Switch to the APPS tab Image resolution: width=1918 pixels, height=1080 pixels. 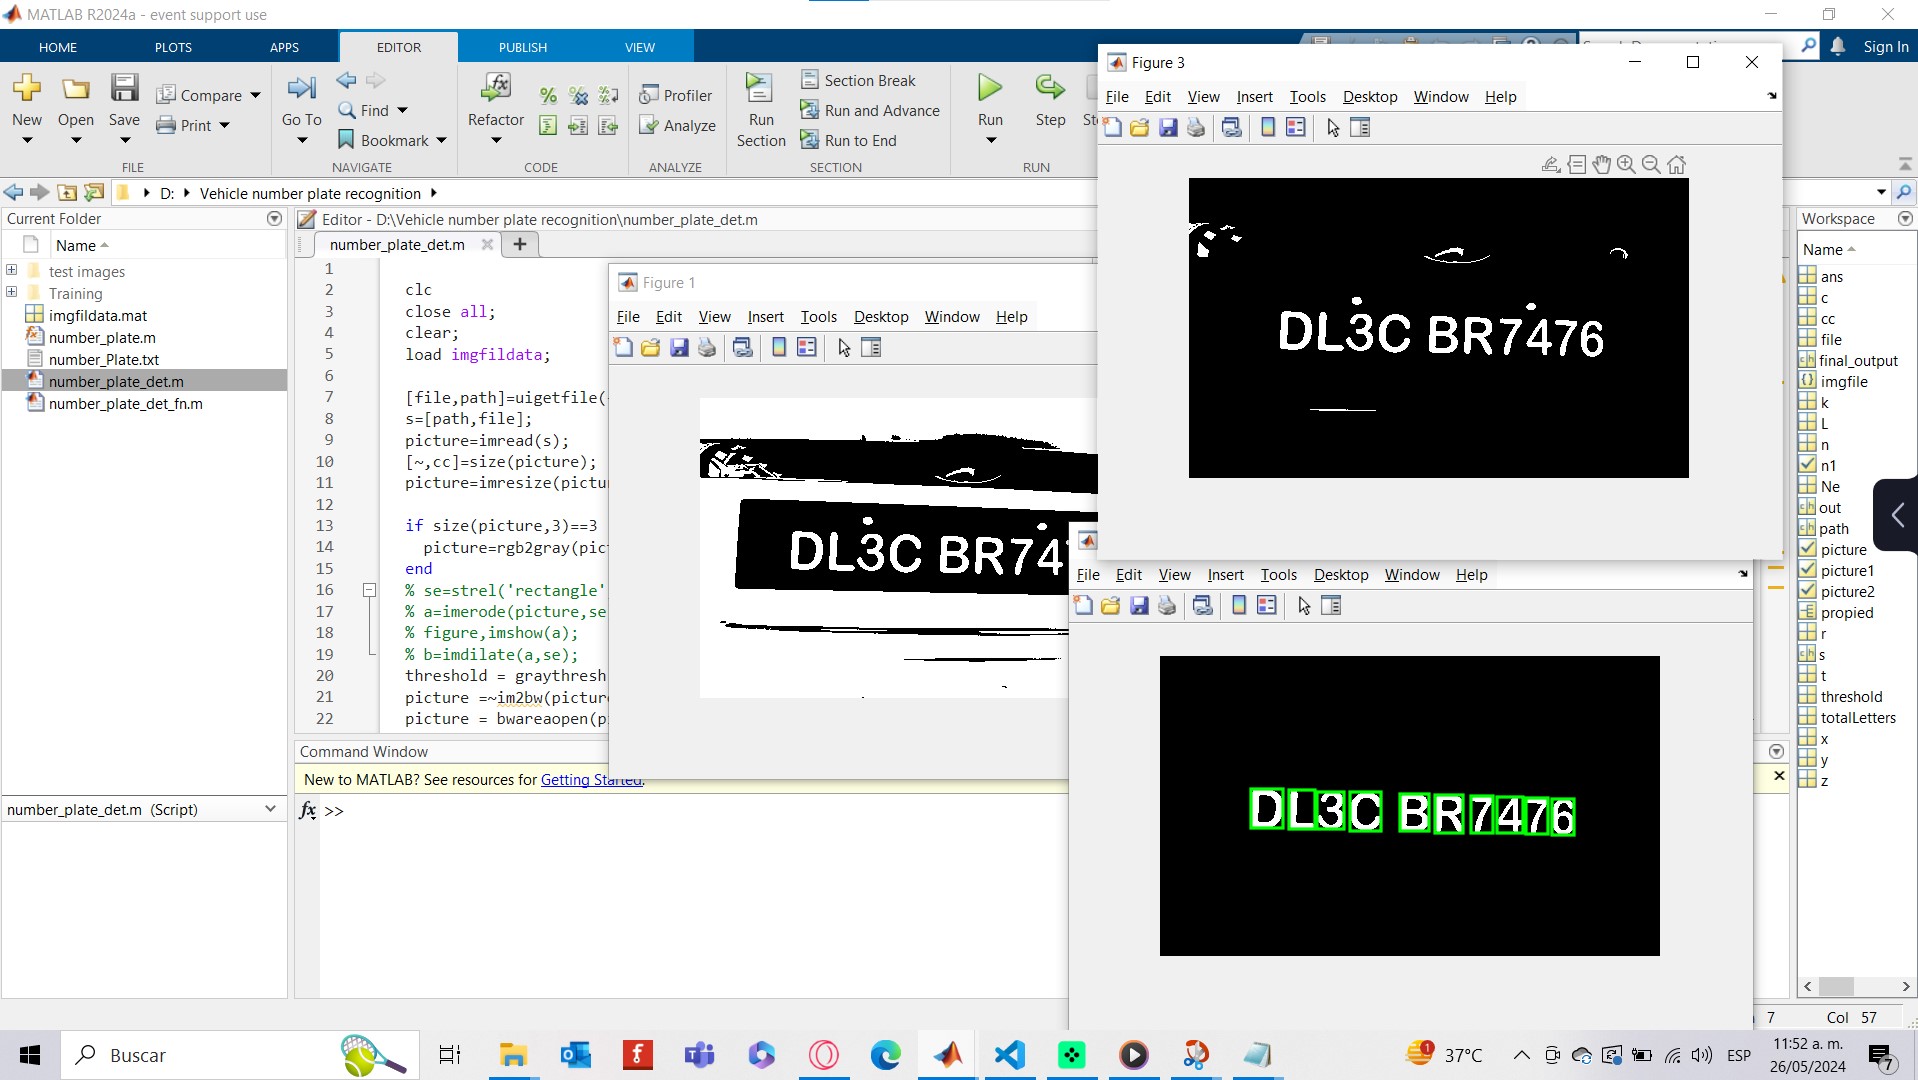(x=284, y=47)
